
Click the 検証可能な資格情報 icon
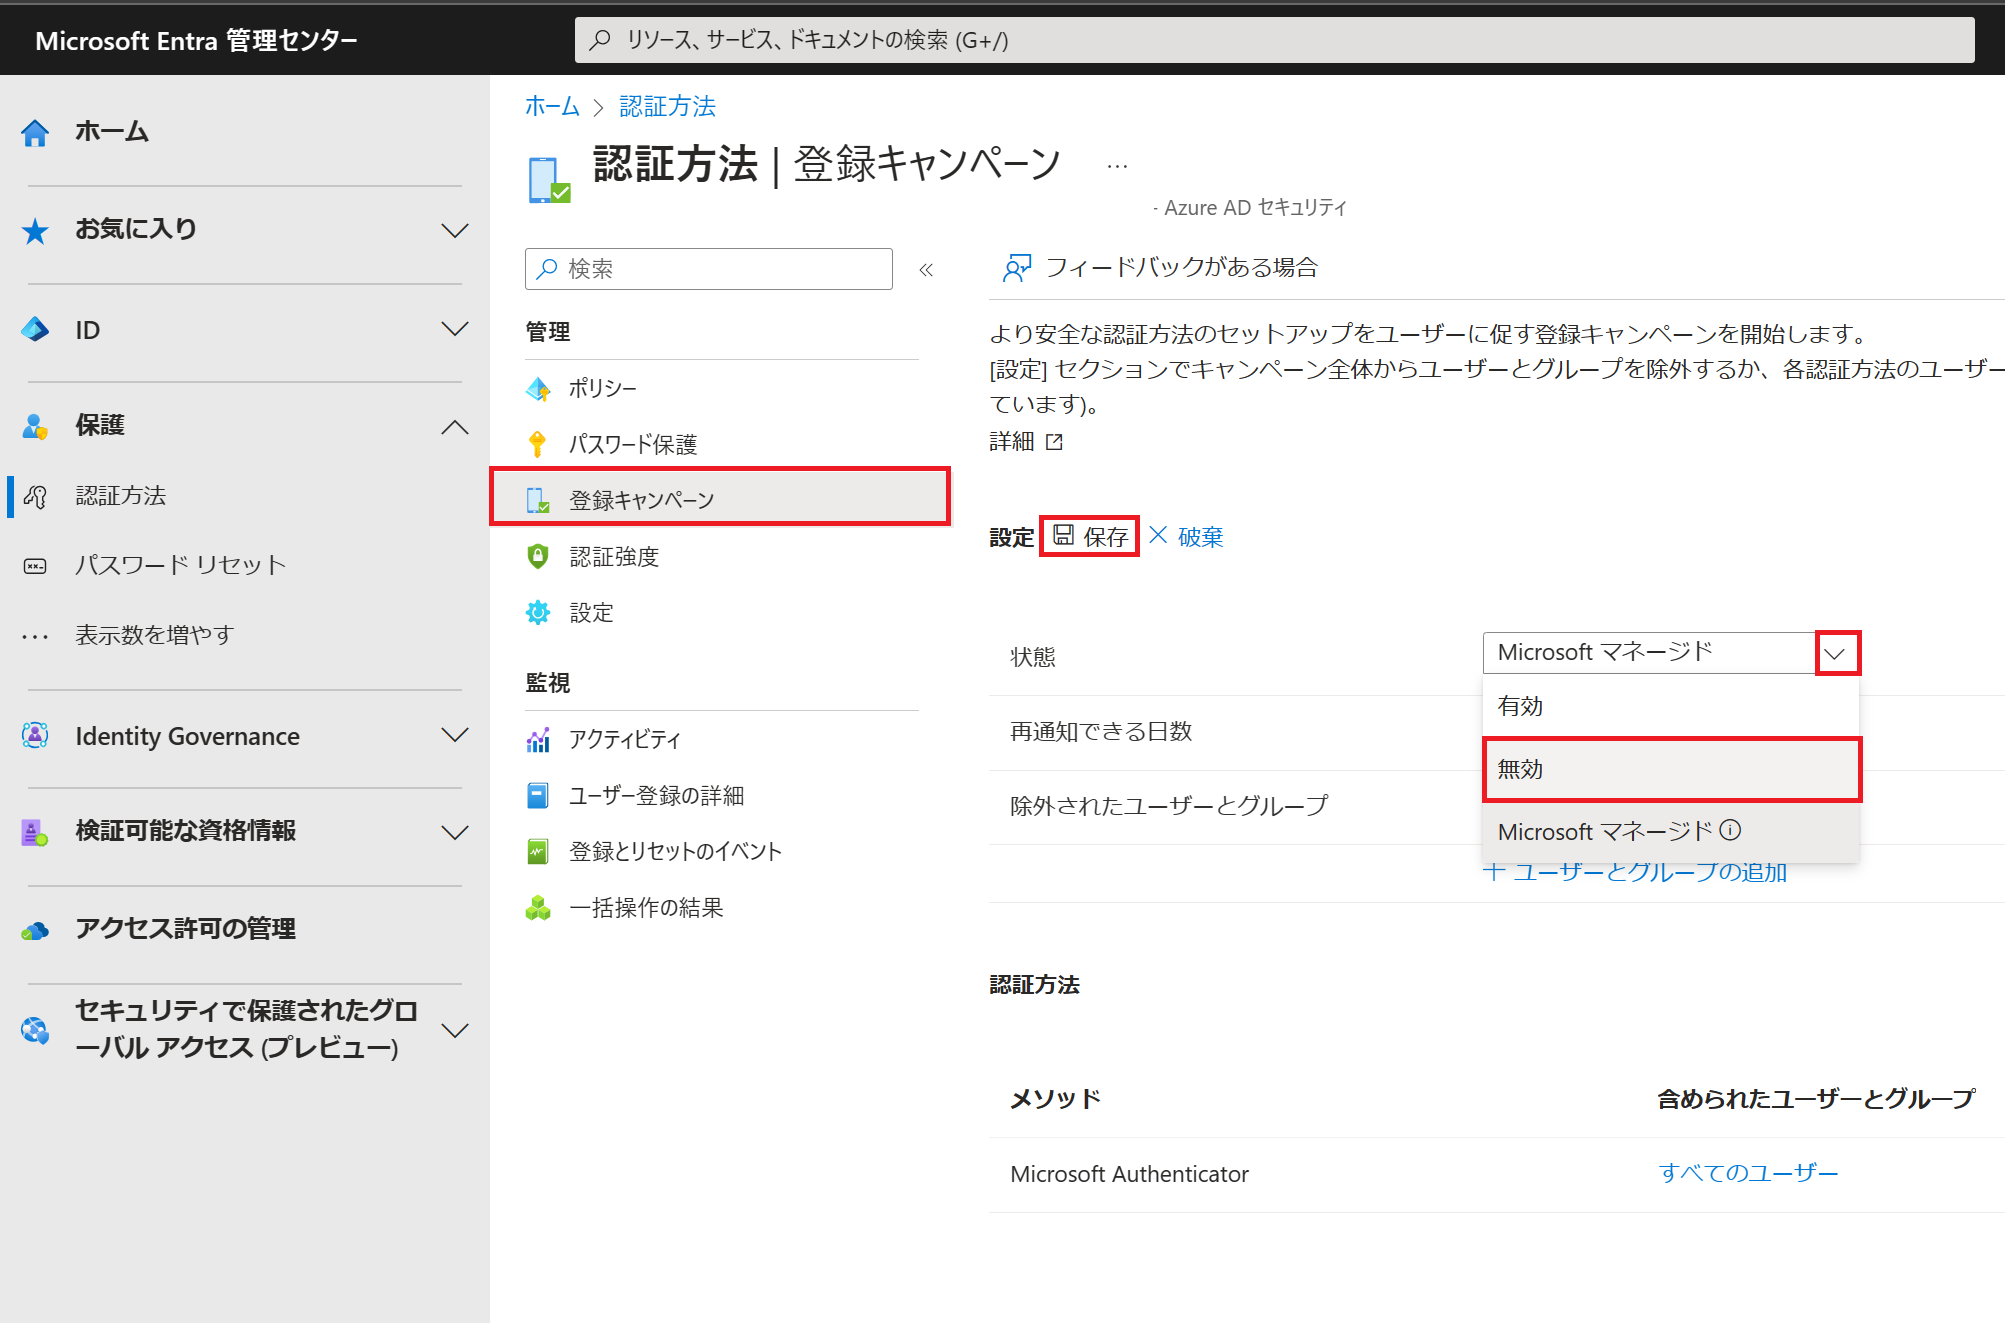pyautogui.click(x=35, y=832)
